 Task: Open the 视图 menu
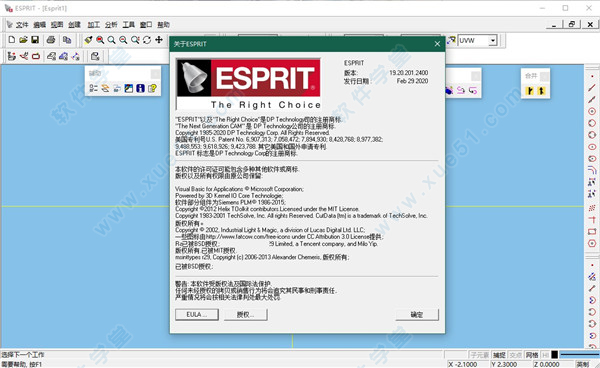57,24
